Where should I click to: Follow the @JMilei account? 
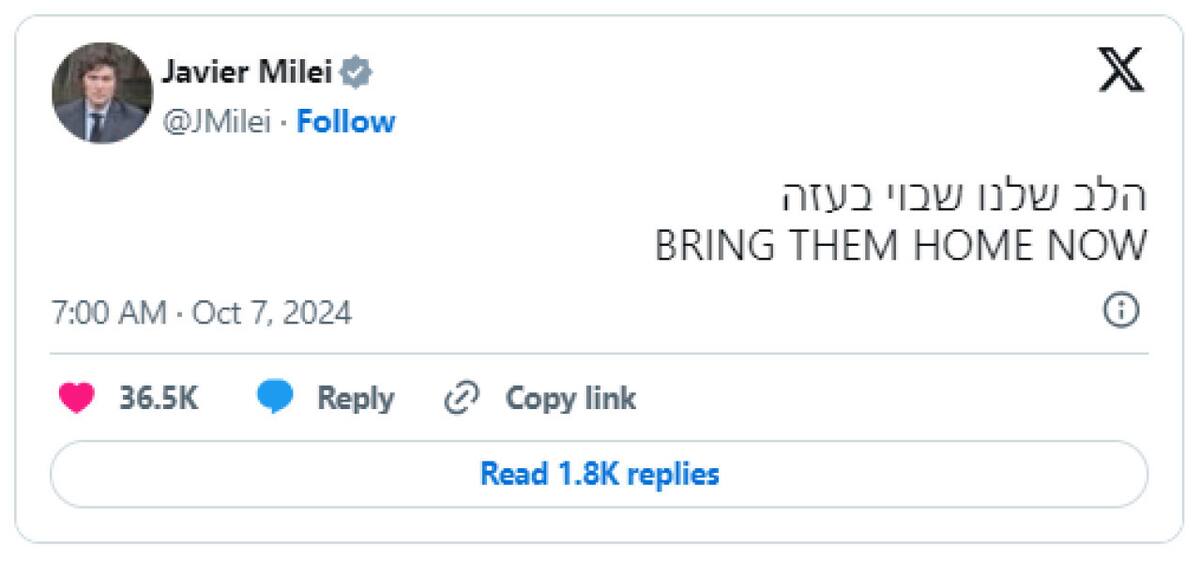coord(346,122)
